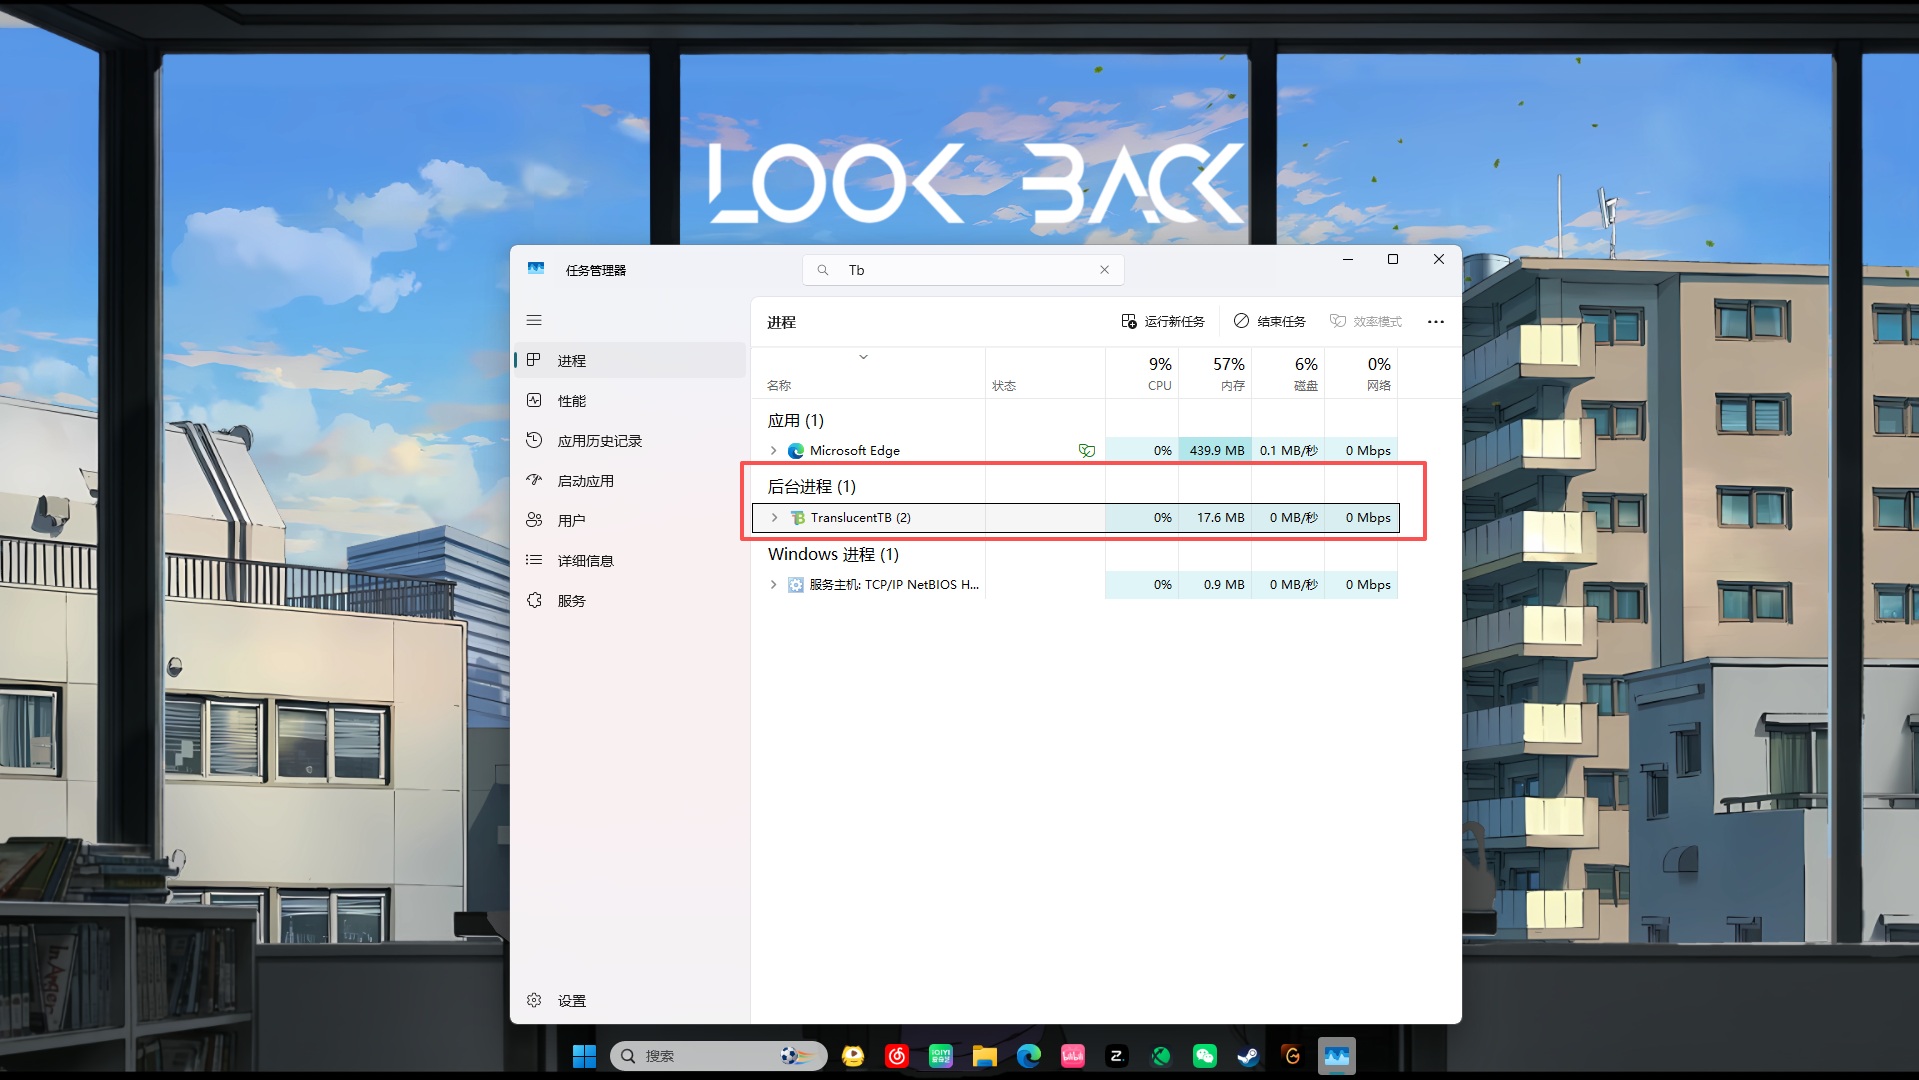Viewport: 1919px width, 1080px height.
Task: Go to 启动应用 (Startup apps) tab
Action: pos(631,480)
